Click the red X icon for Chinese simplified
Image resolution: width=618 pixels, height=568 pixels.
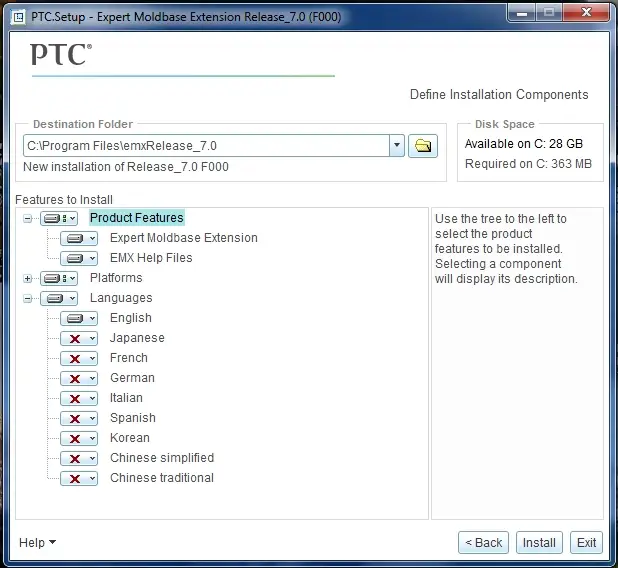(75, 459)
